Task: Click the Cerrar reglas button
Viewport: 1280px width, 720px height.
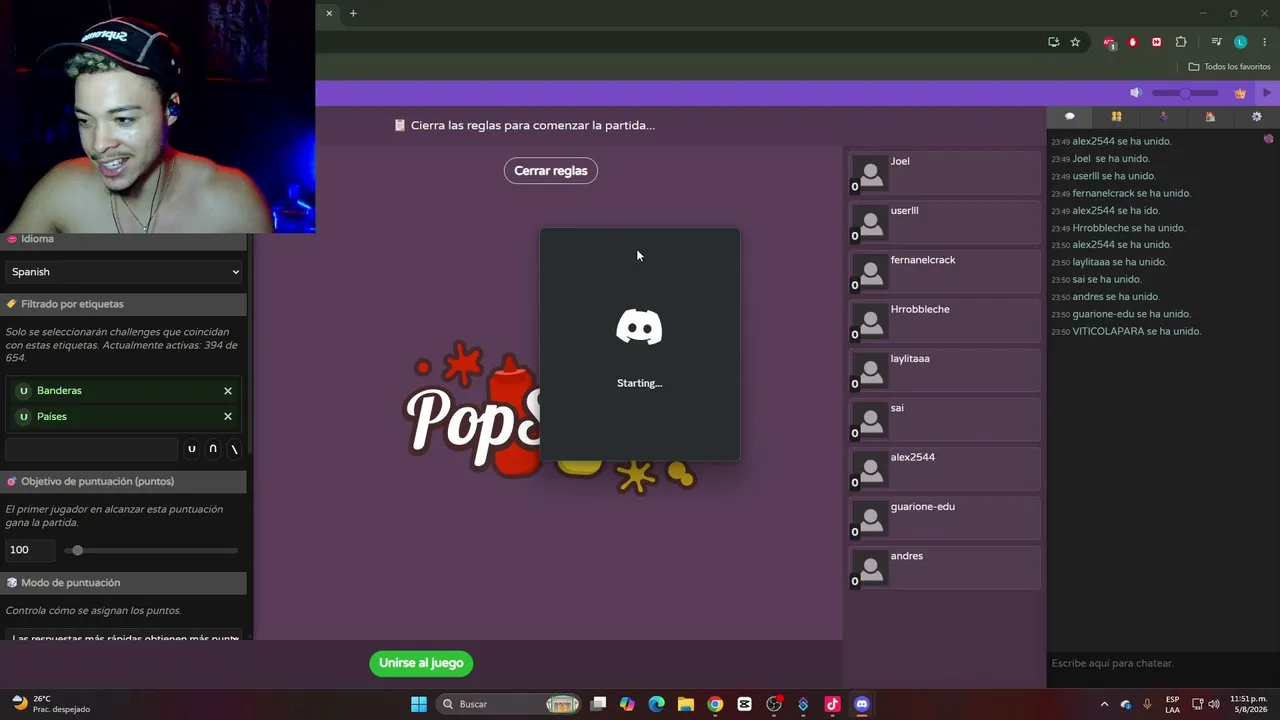Action: 551,171
